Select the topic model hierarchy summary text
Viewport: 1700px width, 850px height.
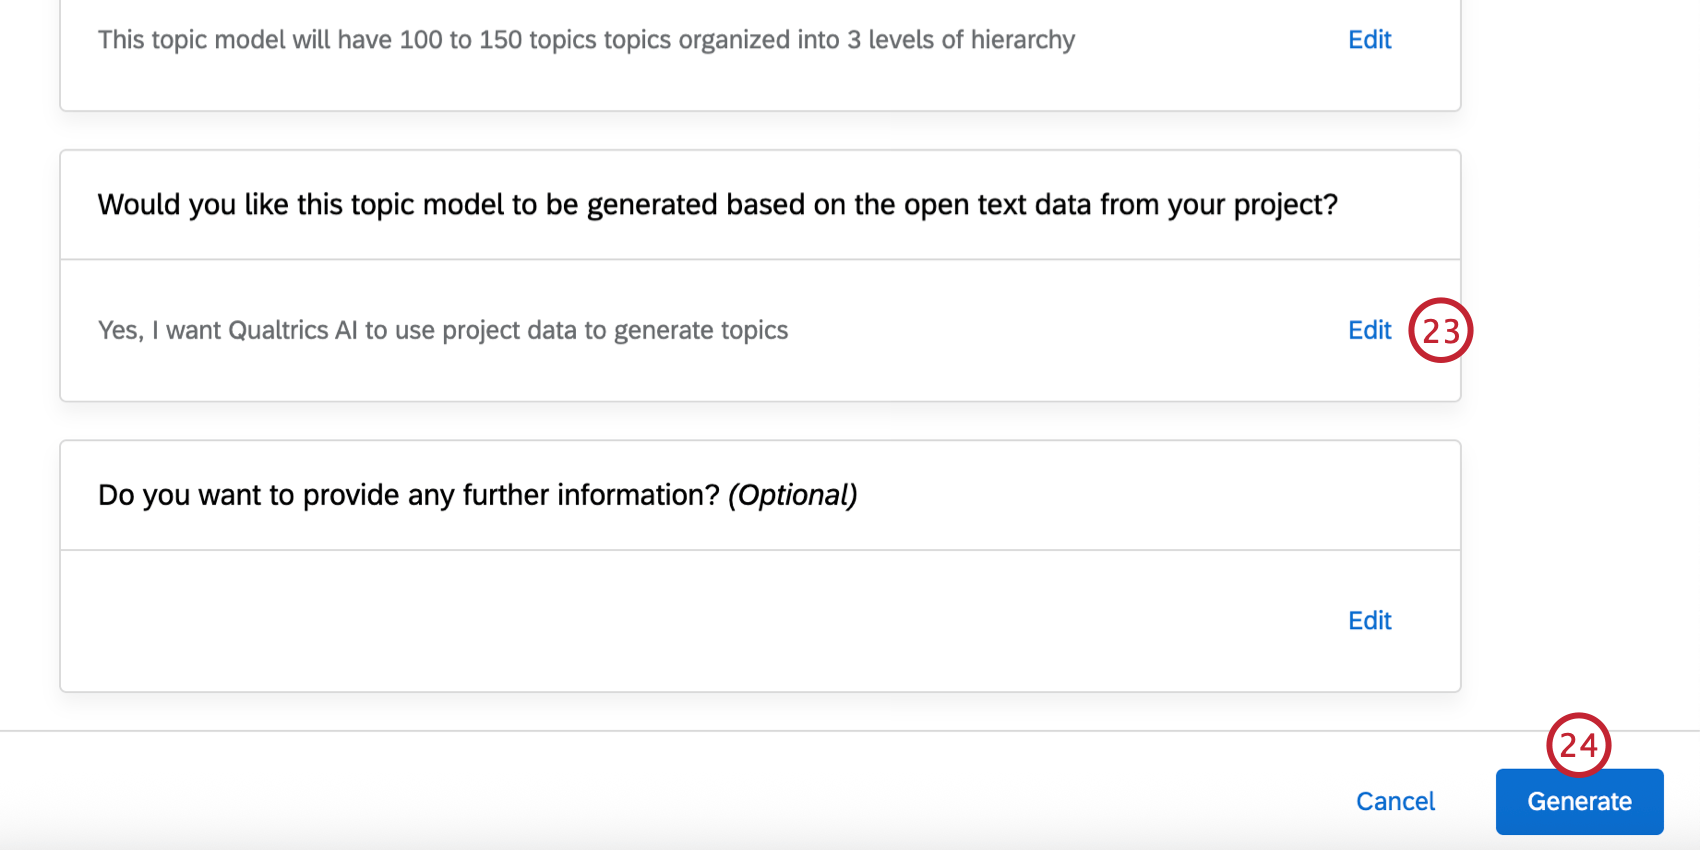(585, 40)
